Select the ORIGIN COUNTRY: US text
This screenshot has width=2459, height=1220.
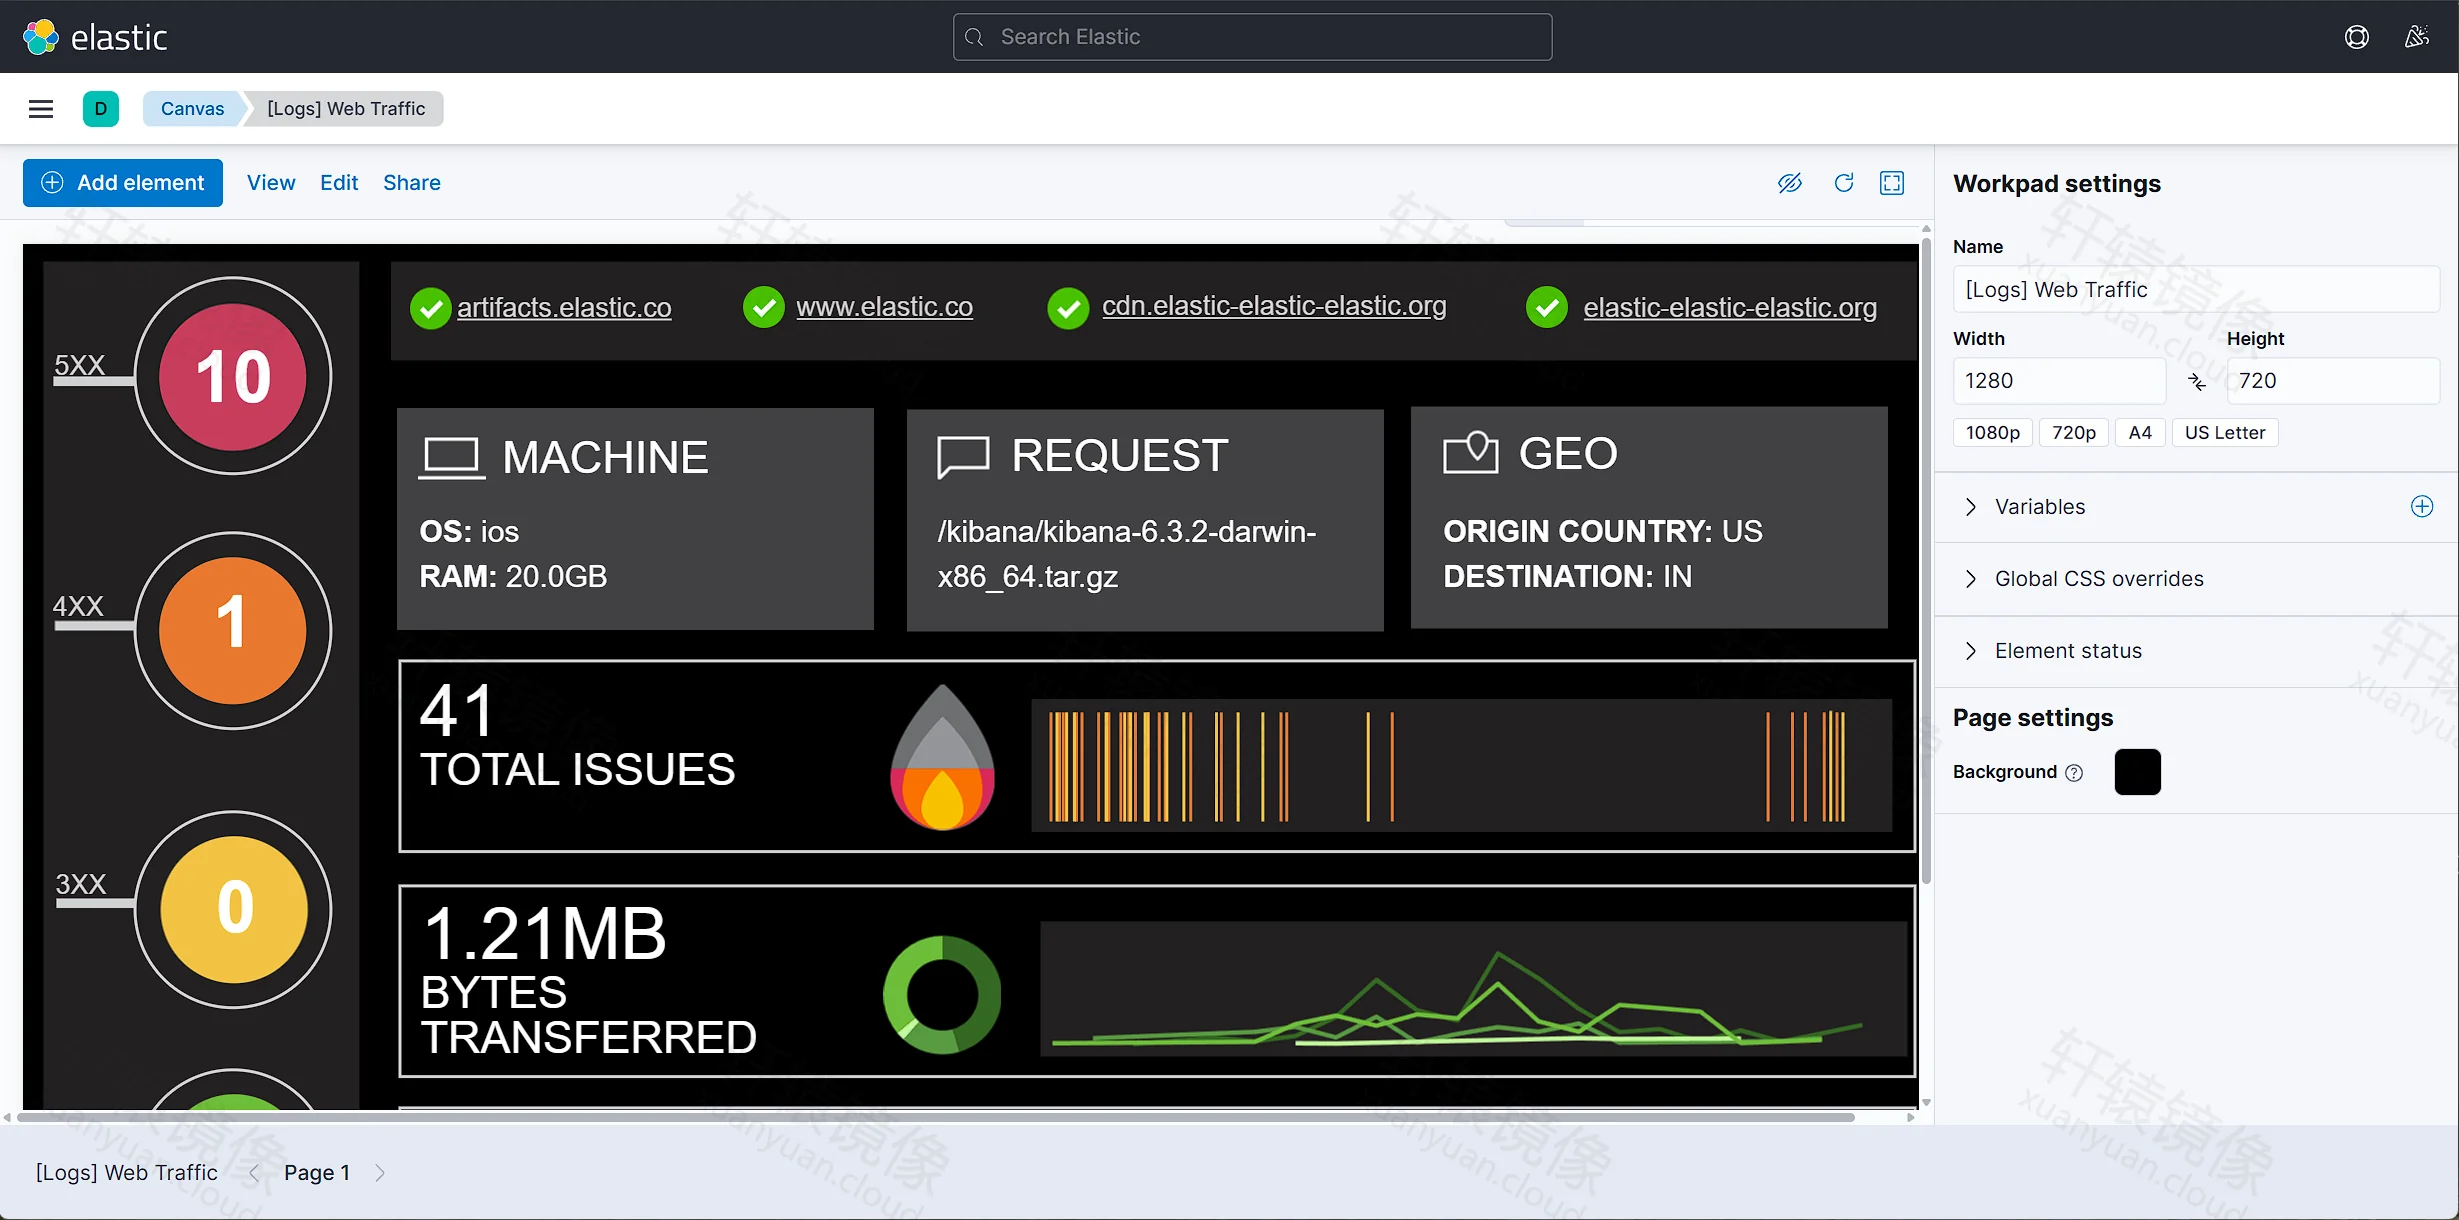click(x=1603, y=531)
